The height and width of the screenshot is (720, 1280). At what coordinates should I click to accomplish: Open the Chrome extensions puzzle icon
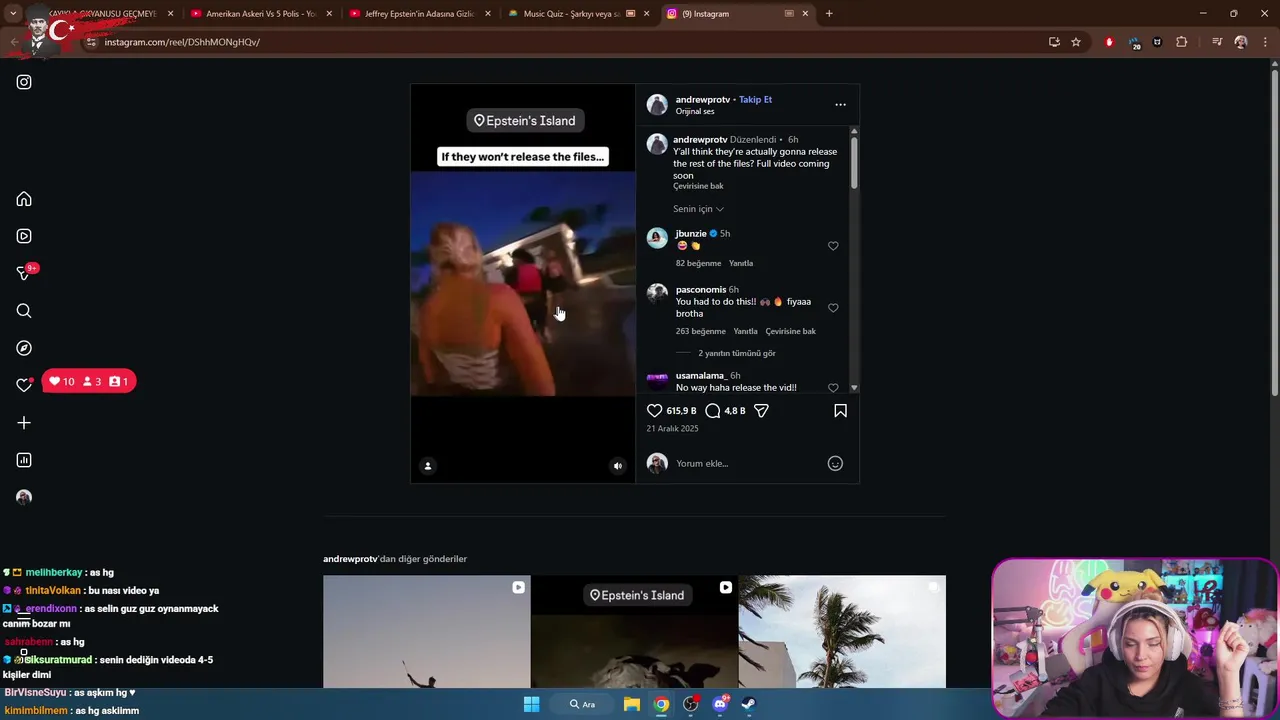tap(1182, 42)
